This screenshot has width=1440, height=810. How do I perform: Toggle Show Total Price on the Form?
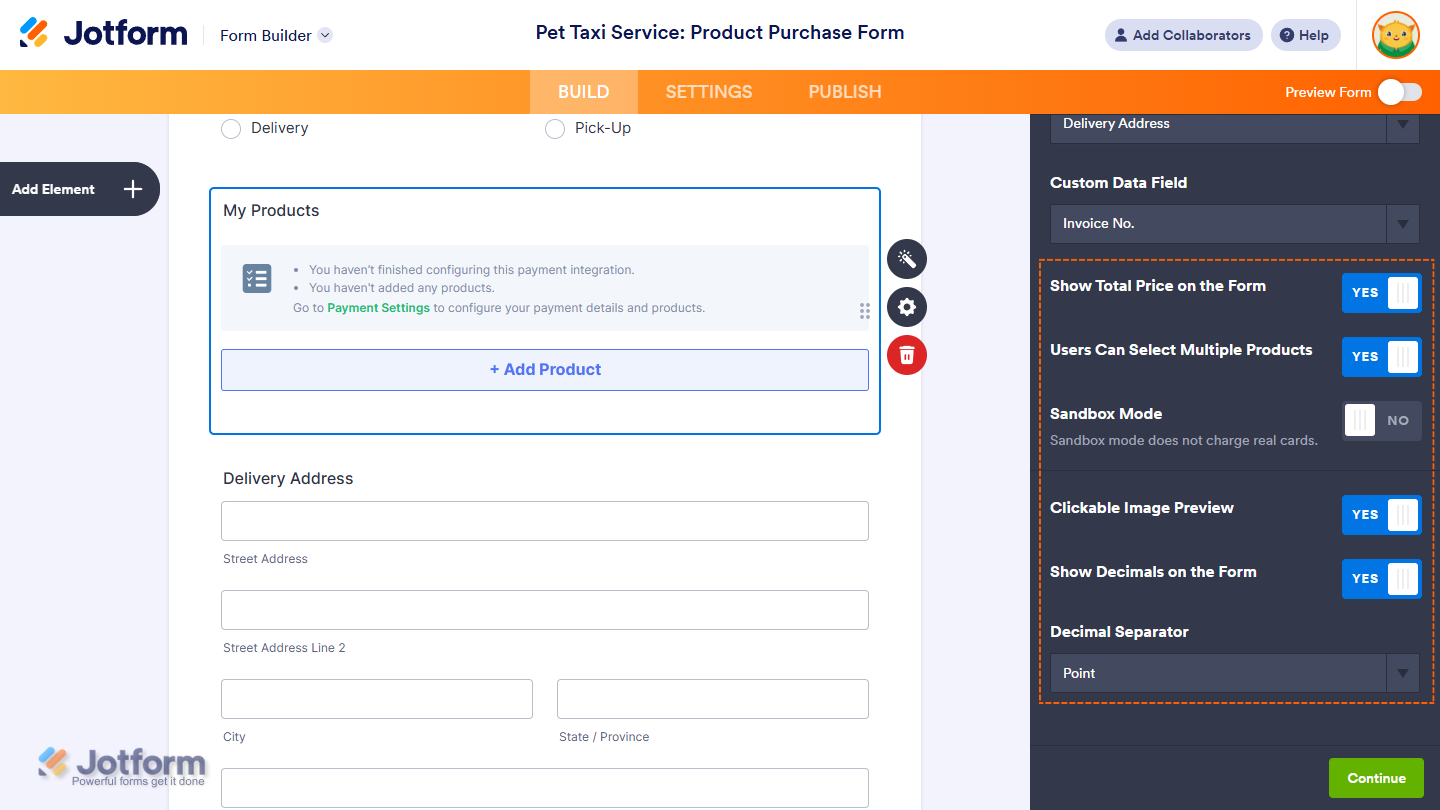tap(1381, 293)
